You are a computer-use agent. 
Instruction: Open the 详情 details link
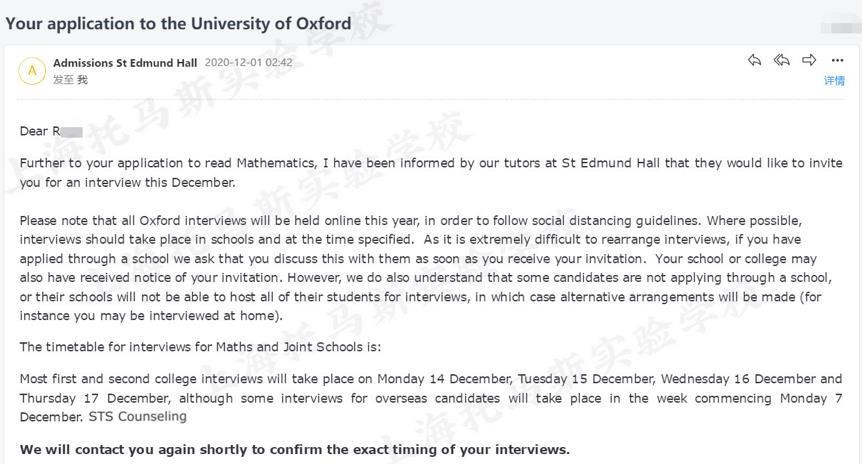click(x=834, y=81)
